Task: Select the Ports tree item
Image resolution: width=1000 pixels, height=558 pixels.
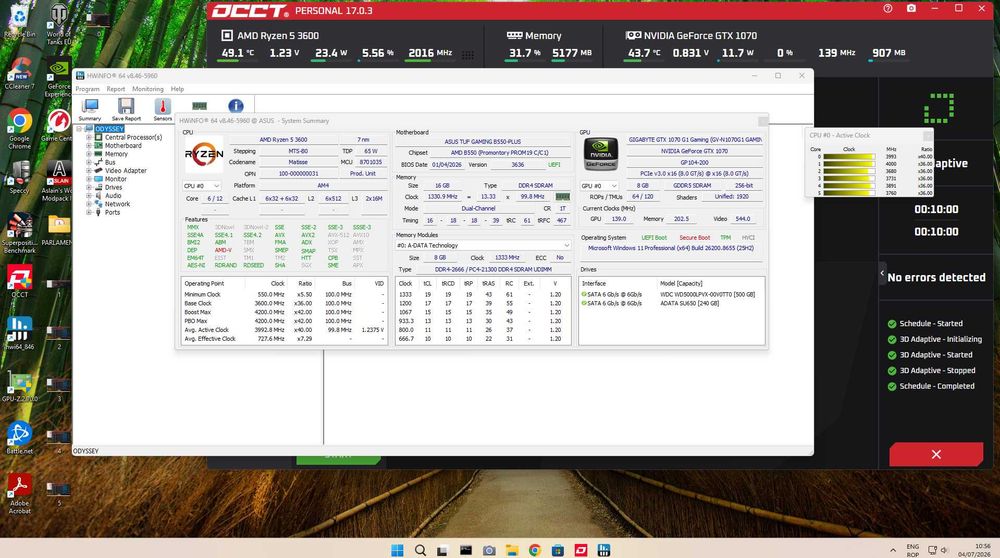Action: [x=112, y=212]
